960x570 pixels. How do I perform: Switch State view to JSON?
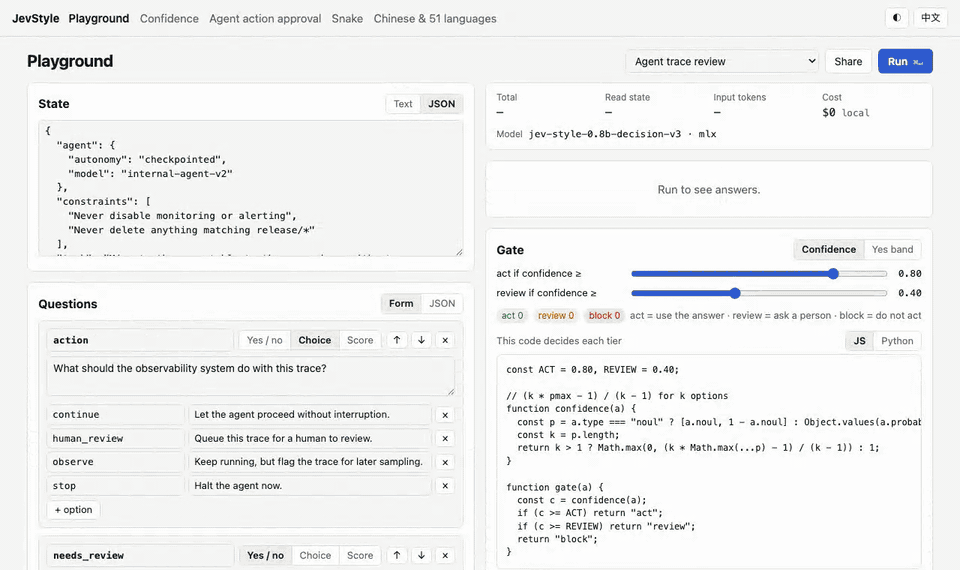point(441,103)
